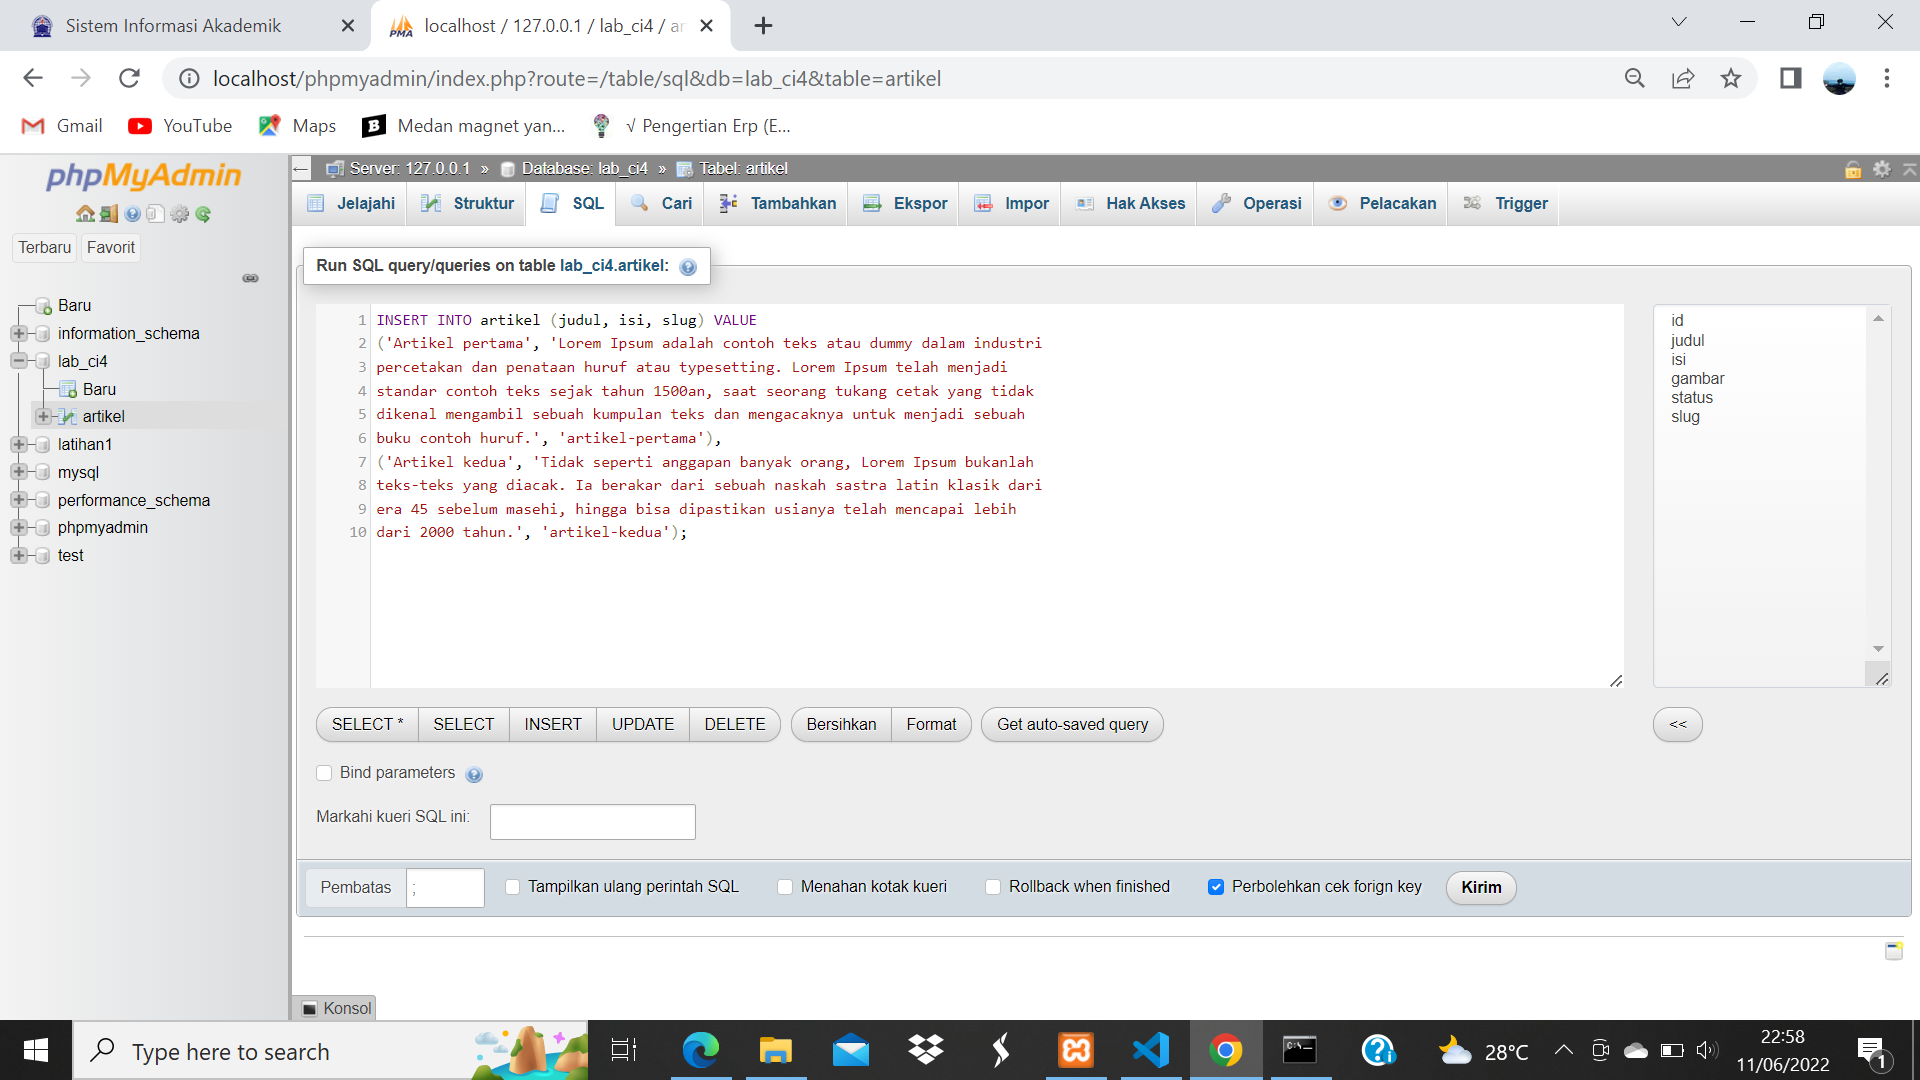
Task: Uncheck Perbolehkan cek forign key
Action: pyautogui.click(x=1216, y=887)
